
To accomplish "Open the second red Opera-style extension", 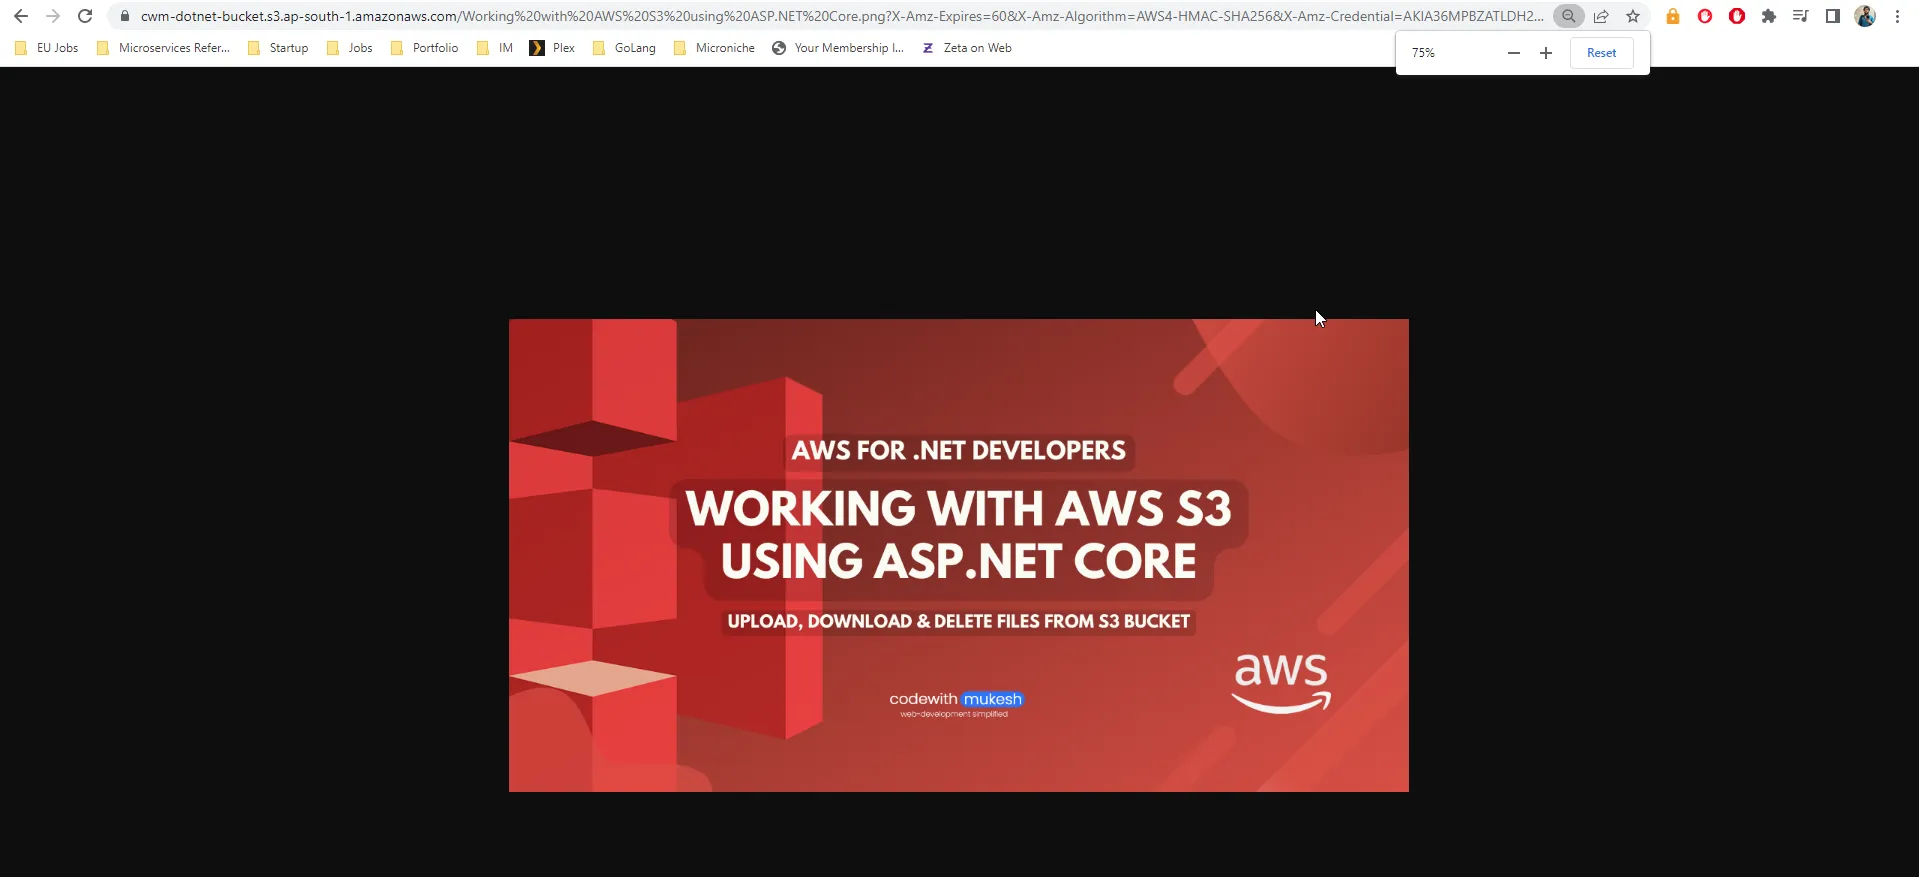I will [1737, 16].
